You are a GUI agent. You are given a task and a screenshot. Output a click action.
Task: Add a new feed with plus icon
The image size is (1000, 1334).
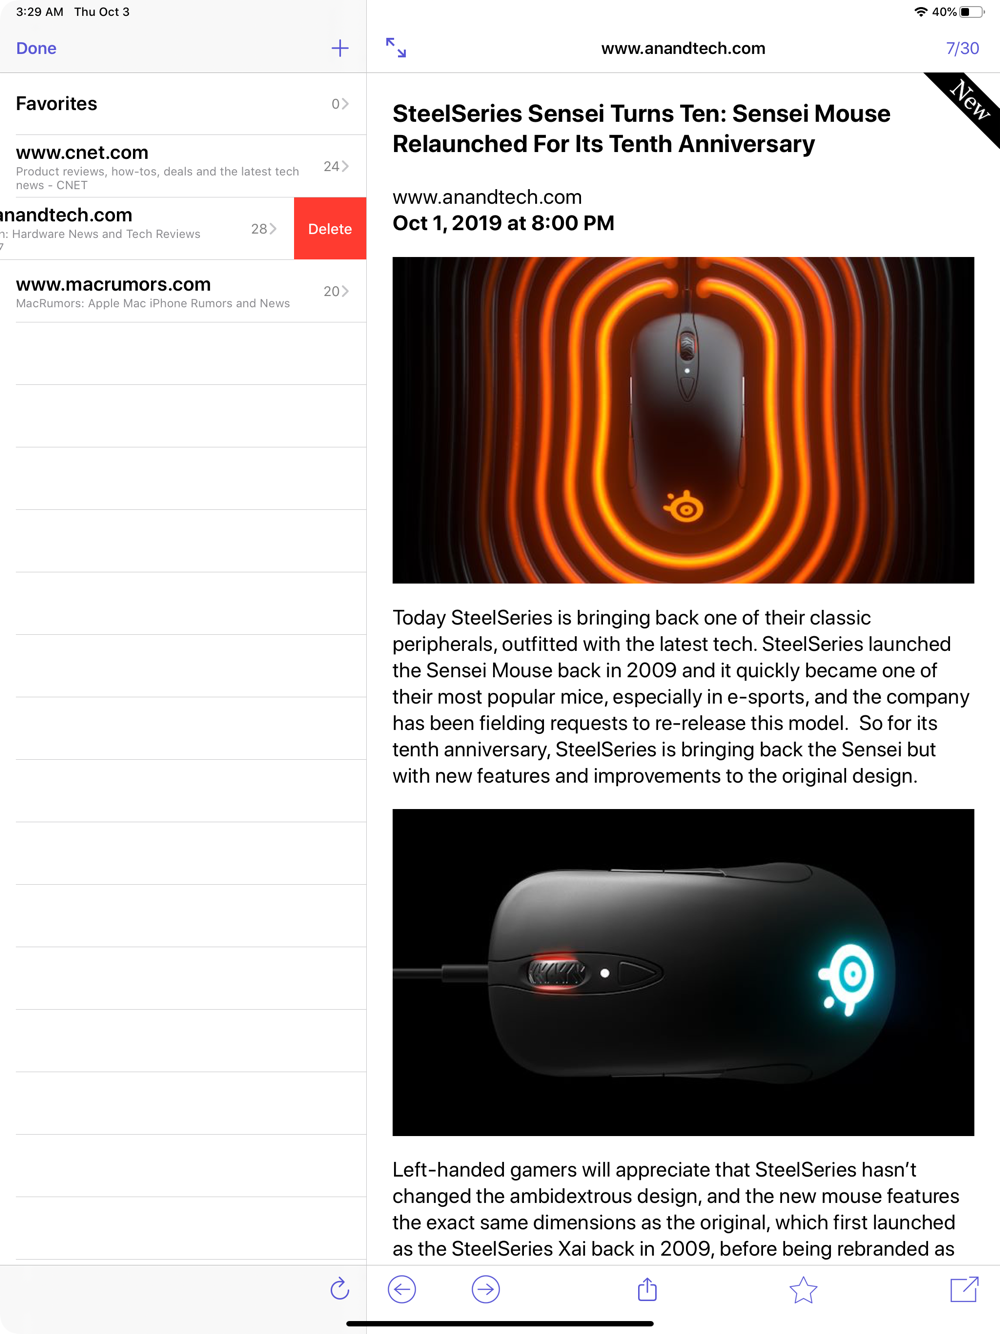tap(340, 48)
